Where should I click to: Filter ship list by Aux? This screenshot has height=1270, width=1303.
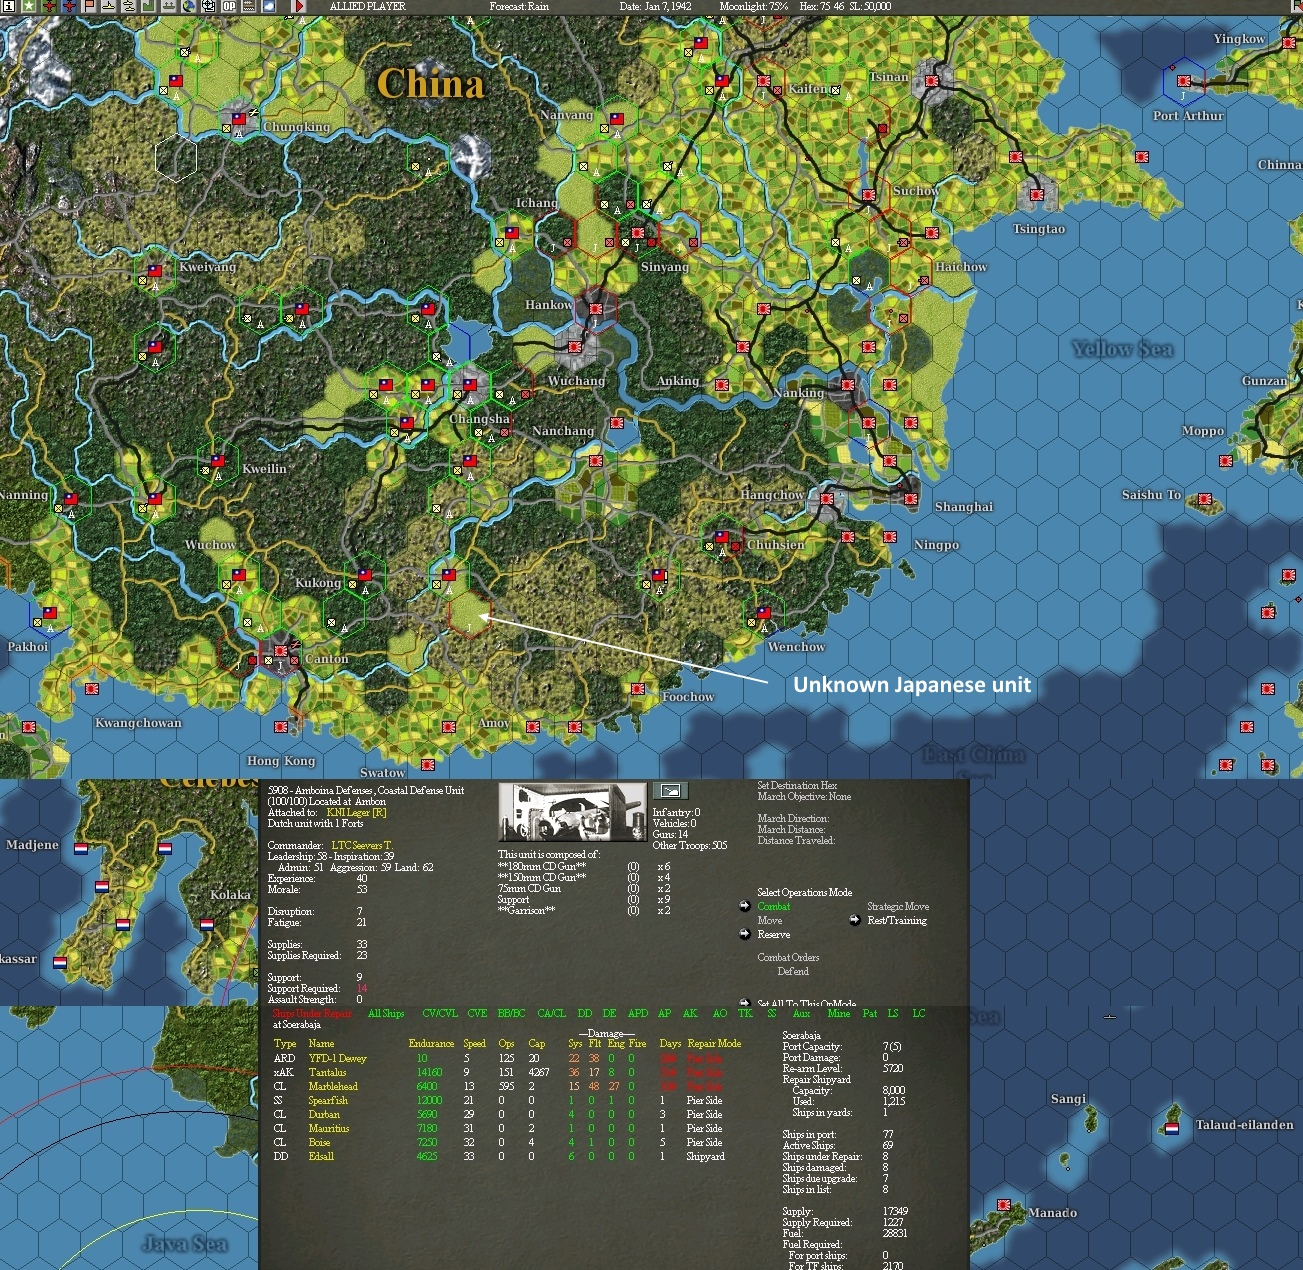801,1013
